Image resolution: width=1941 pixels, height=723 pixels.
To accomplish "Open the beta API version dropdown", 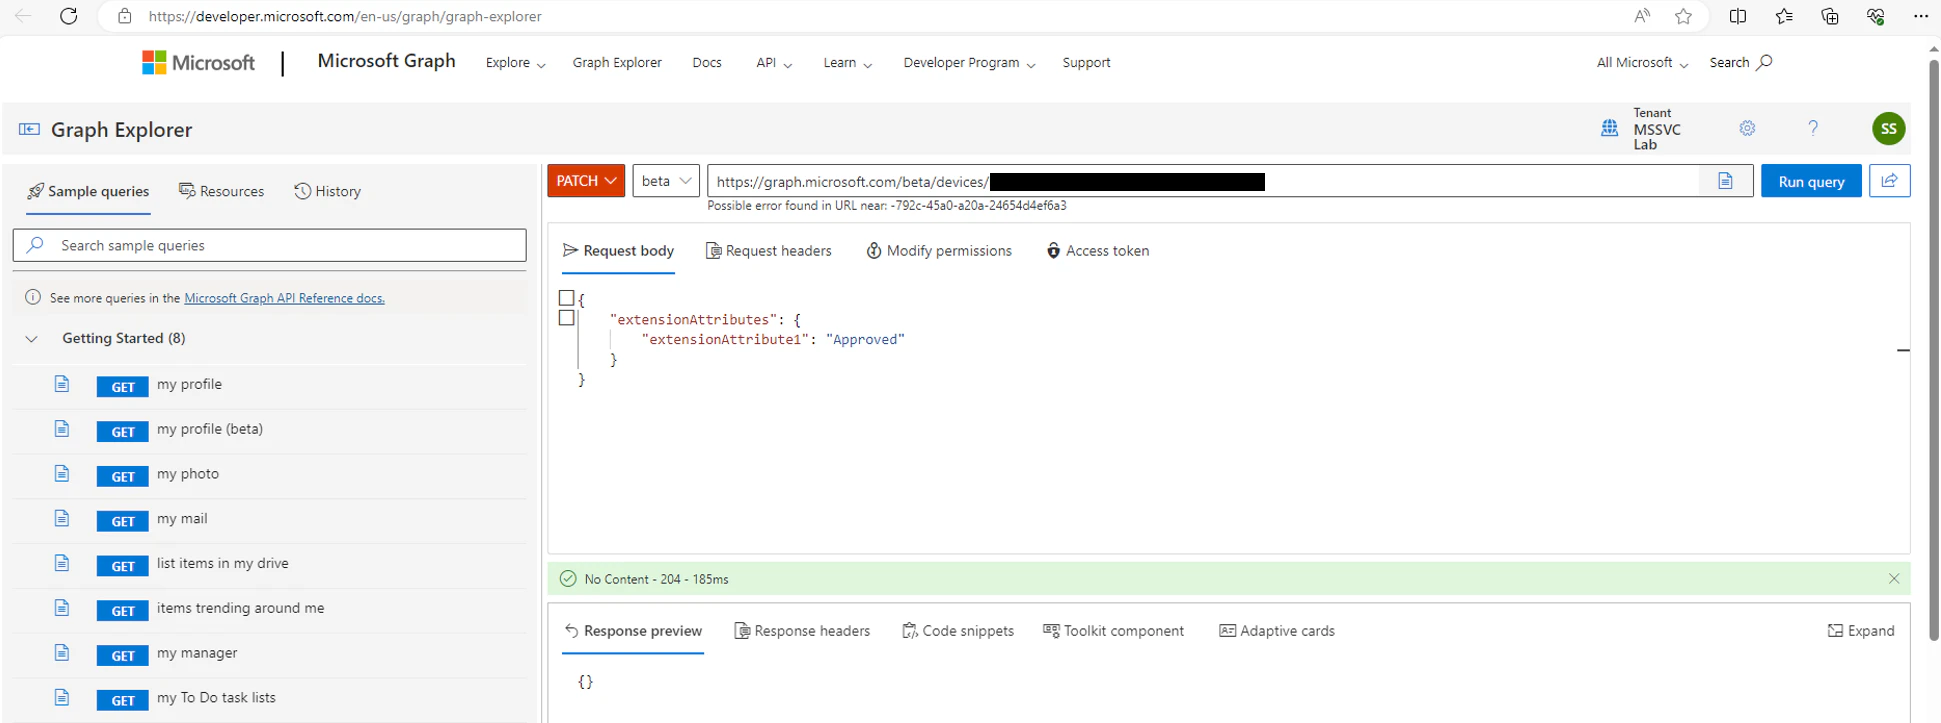I will coord(666,181).
